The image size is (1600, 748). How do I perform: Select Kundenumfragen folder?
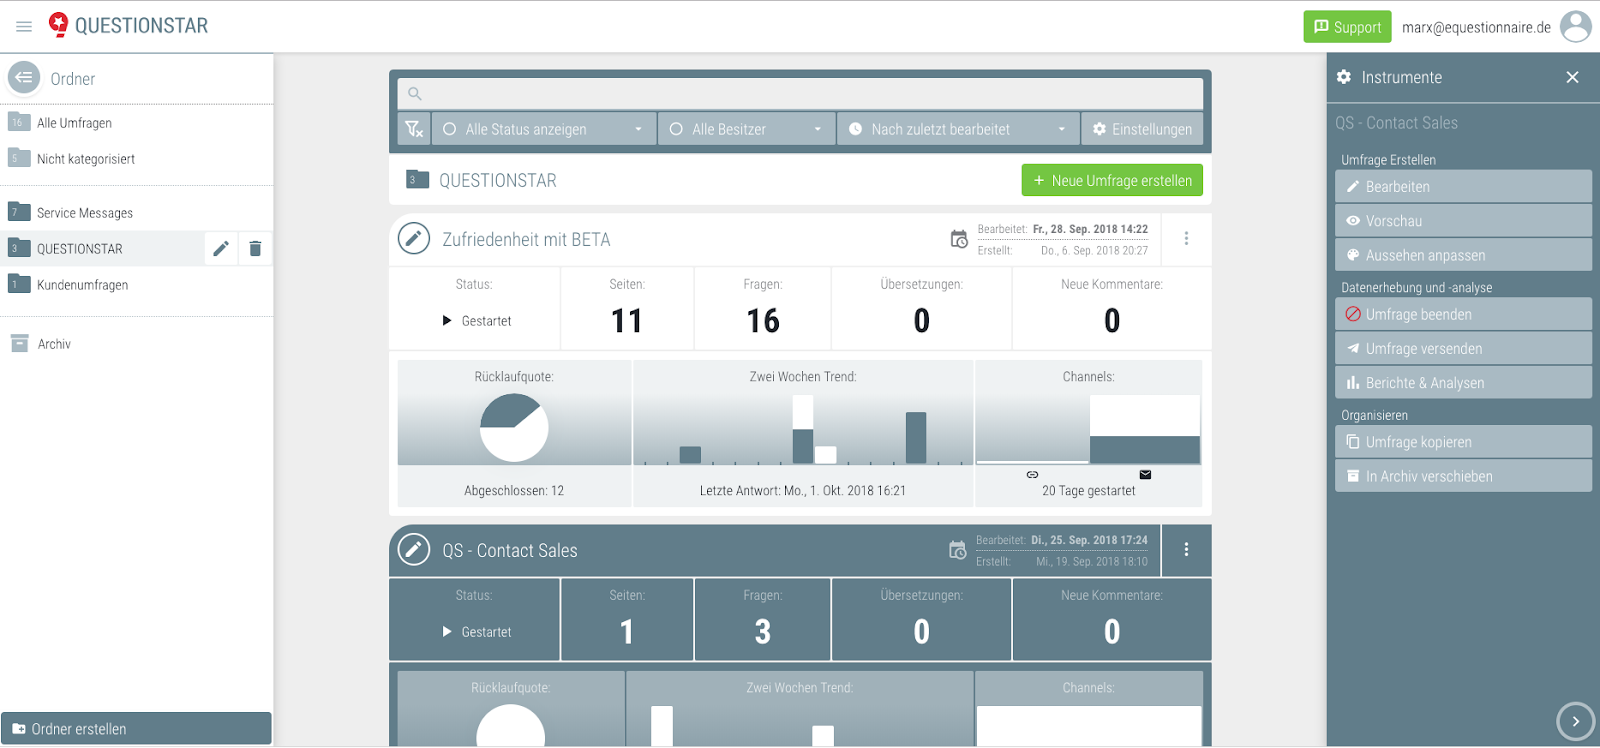[x=137, y=285]
